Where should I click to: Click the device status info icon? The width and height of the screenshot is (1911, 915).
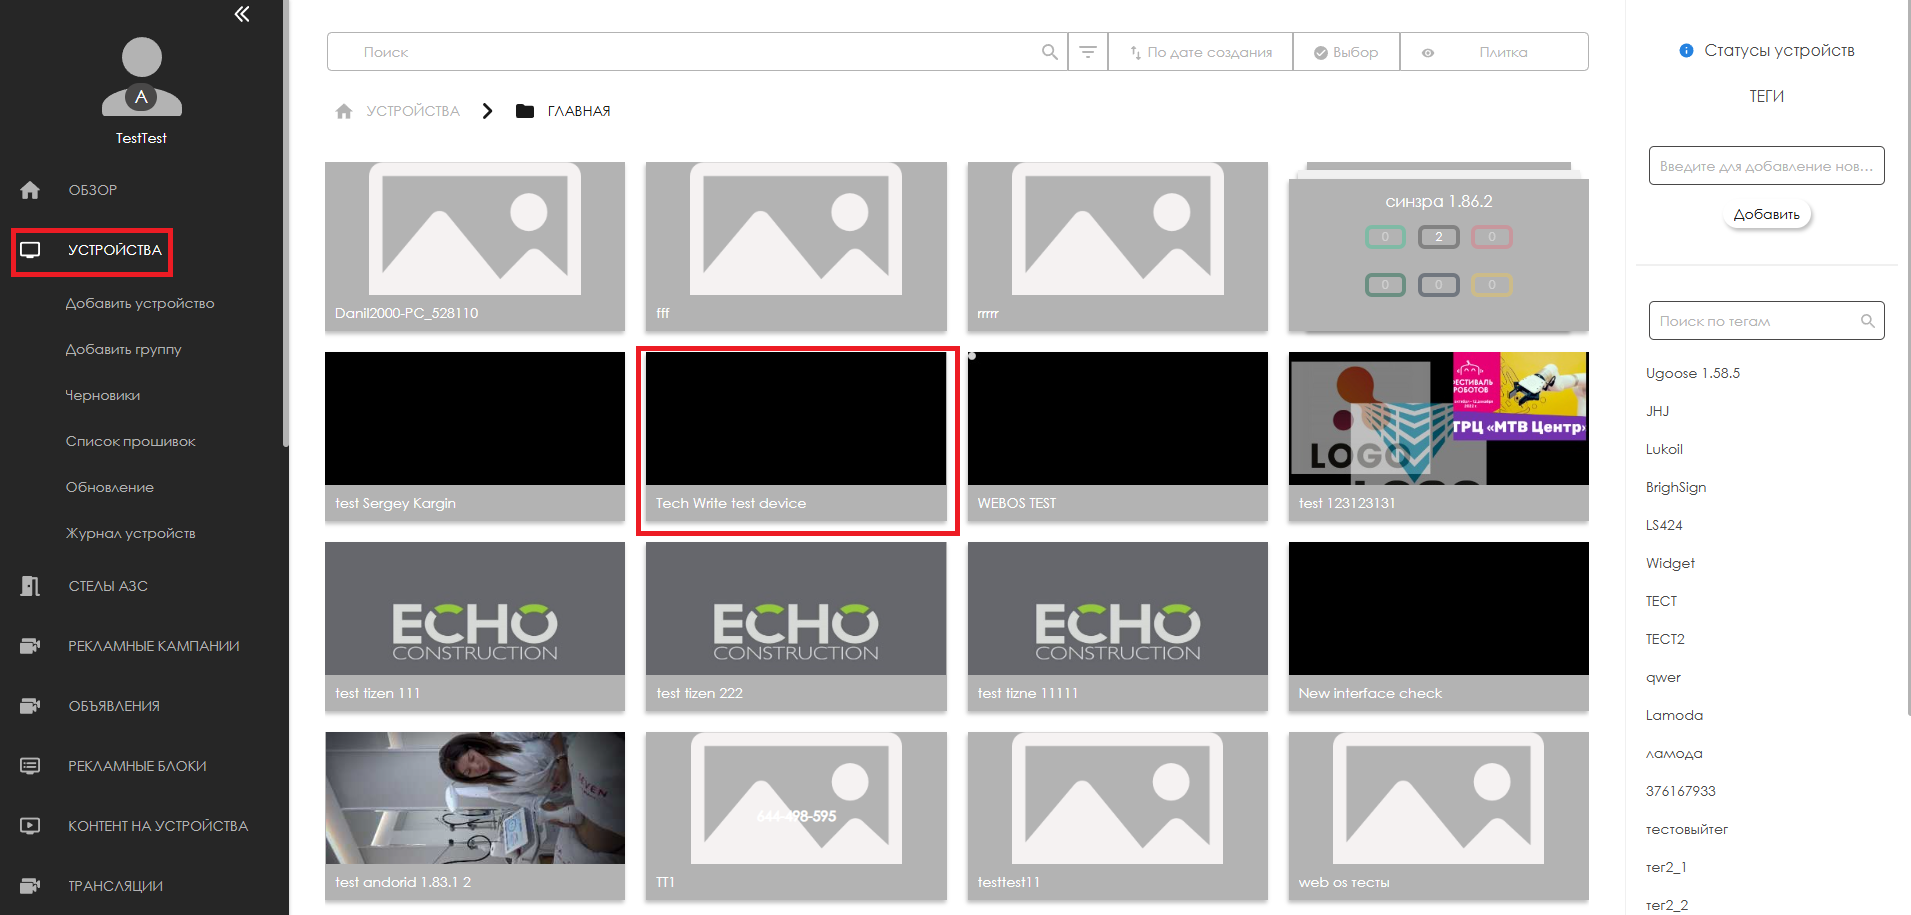tap(1686, 51)
